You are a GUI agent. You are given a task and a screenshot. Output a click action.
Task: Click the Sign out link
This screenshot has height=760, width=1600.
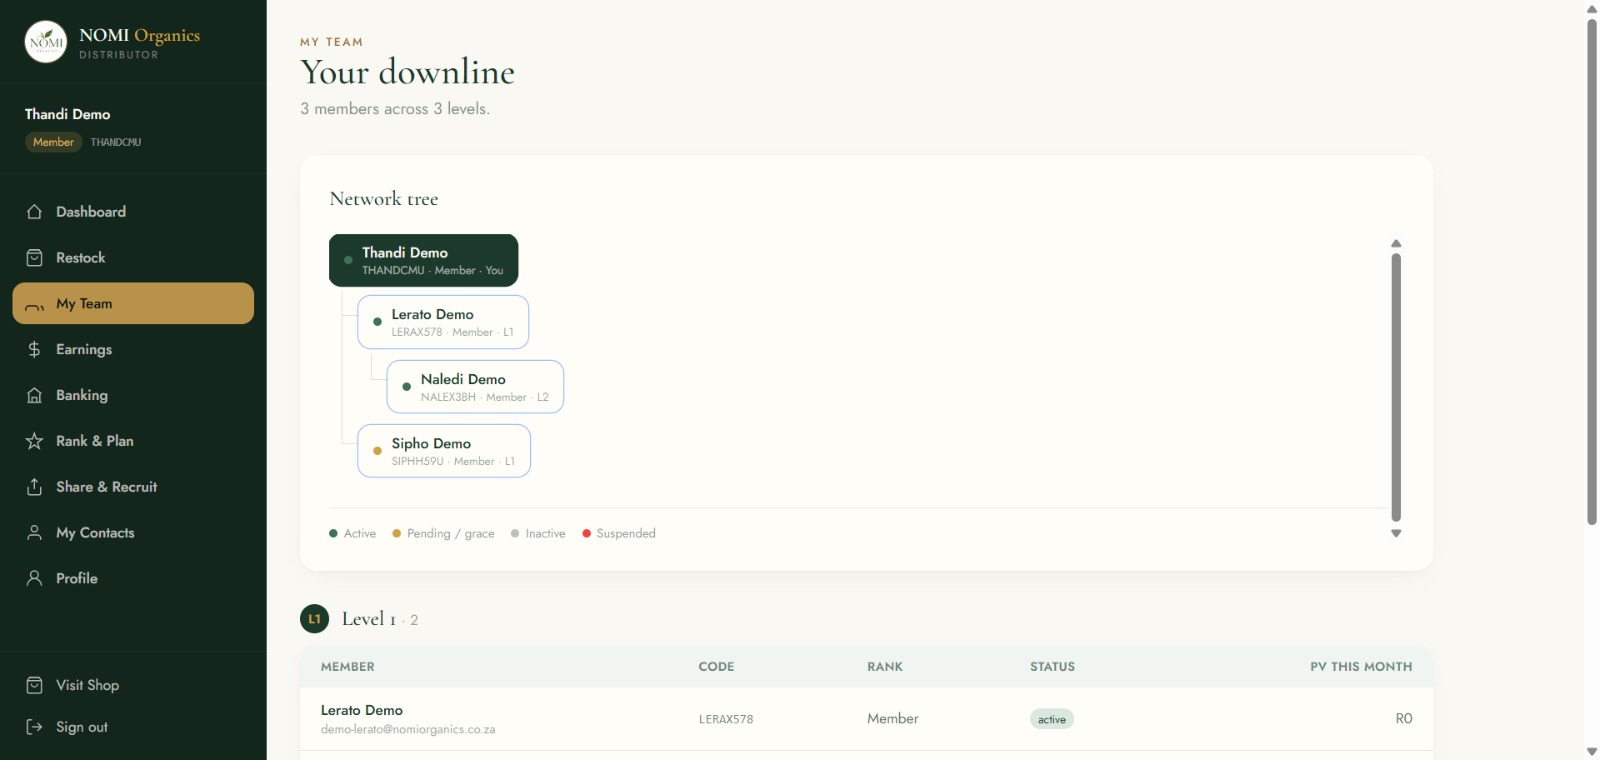pyautogui.click(x=133, y=727)
